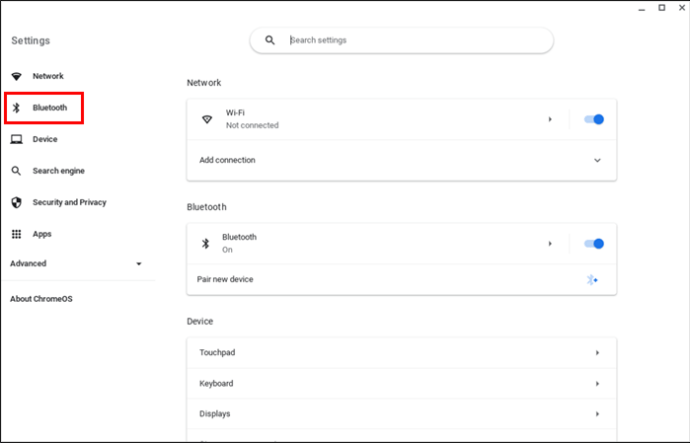This screenshot has width=690, height=443.
Task: Click the Wi-Fi Not connected label
Action: 252,125
